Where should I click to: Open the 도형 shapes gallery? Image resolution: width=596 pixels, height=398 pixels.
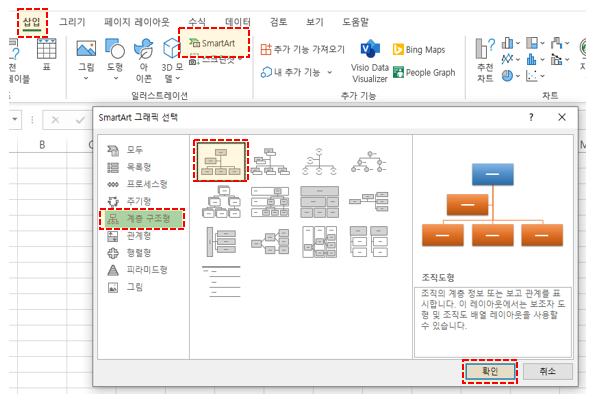(115, 49)
